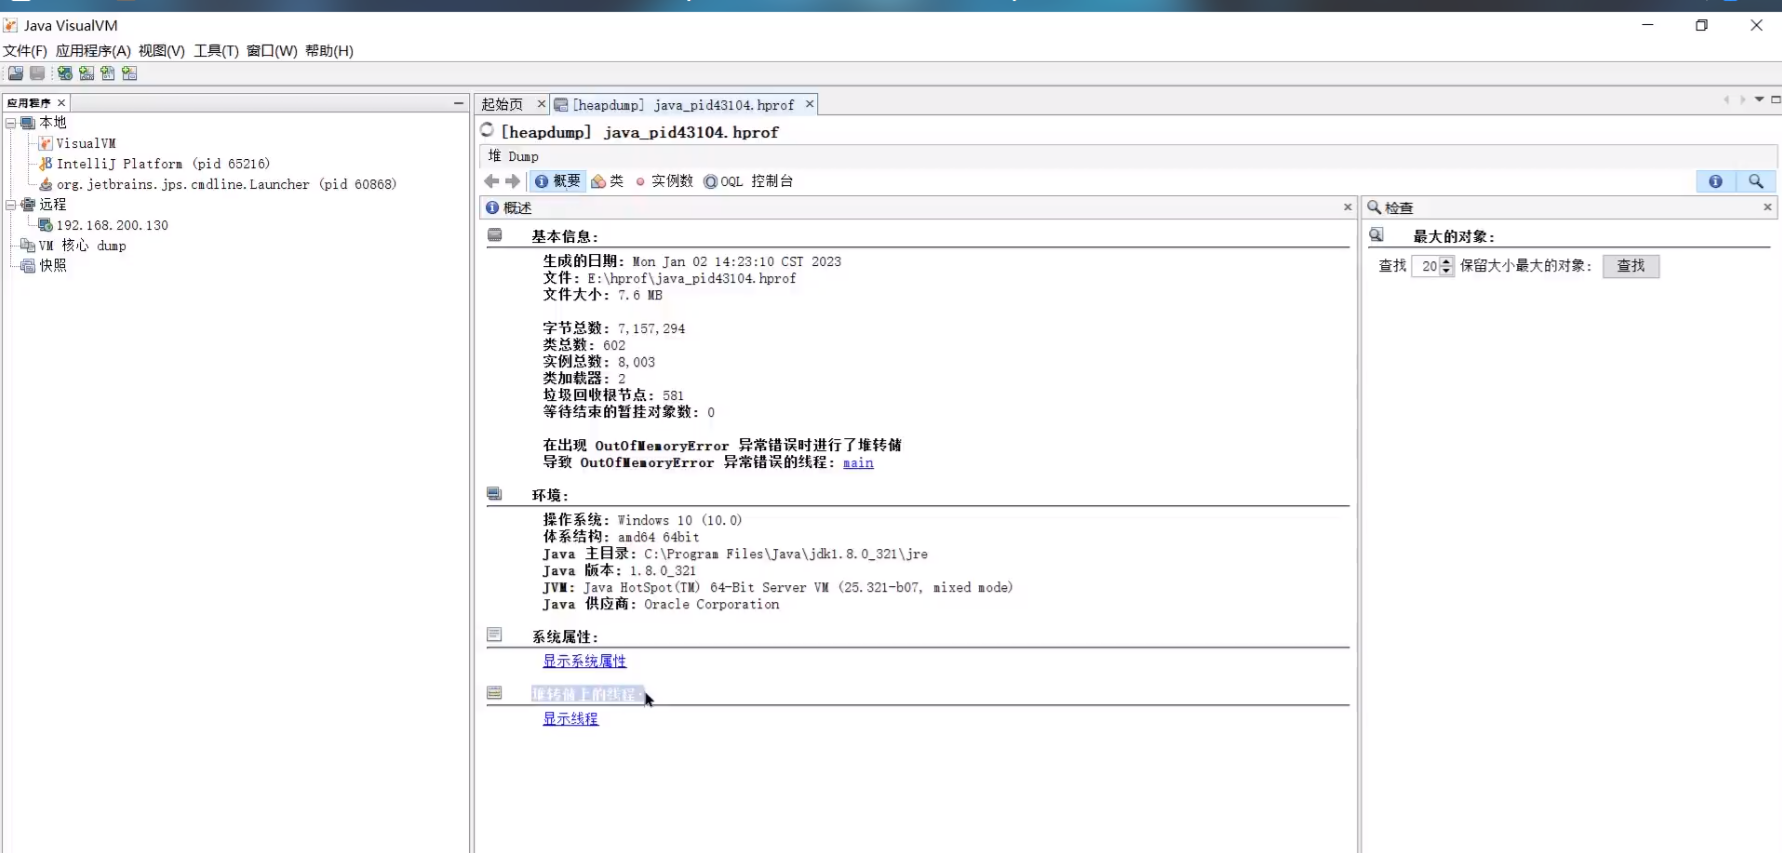Select the VM 核心 dump node
The image size is (1782, 853).
point(82,246)
